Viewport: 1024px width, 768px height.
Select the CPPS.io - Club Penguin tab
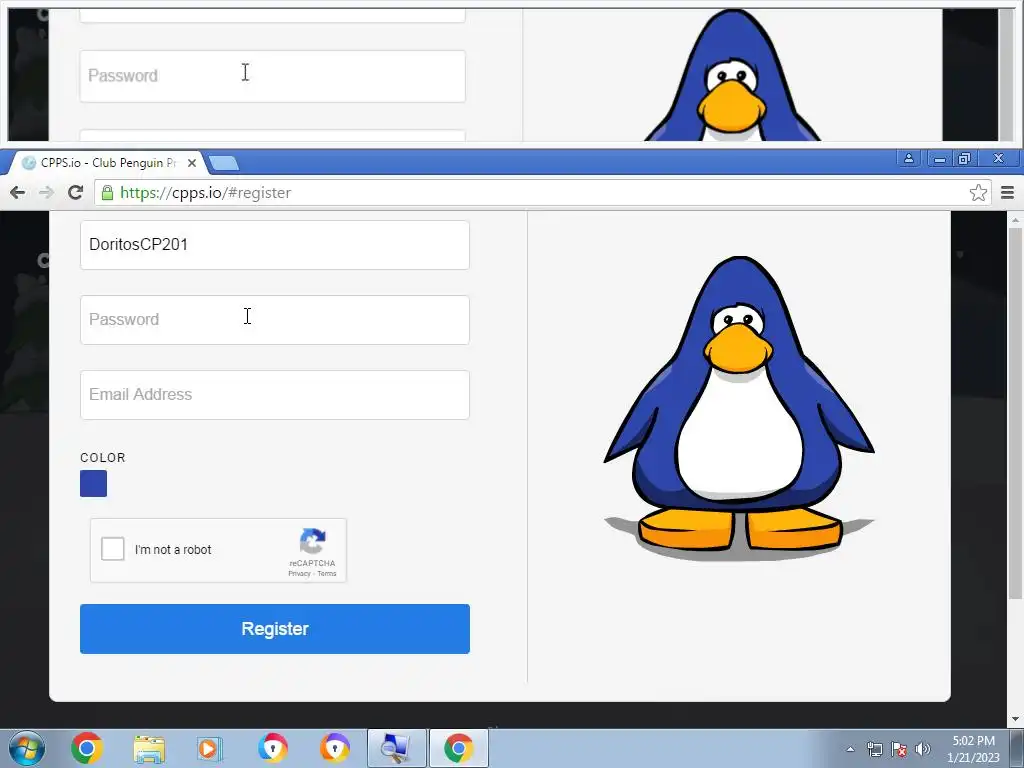(108, 163)
